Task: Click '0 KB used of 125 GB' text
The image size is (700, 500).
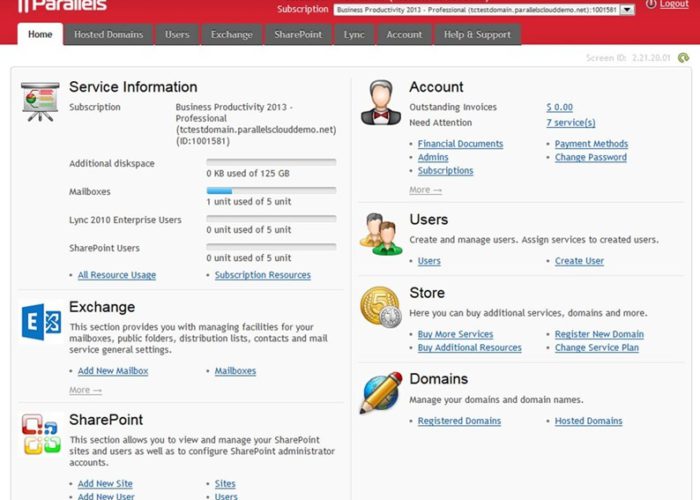Action: click(248, 174)
